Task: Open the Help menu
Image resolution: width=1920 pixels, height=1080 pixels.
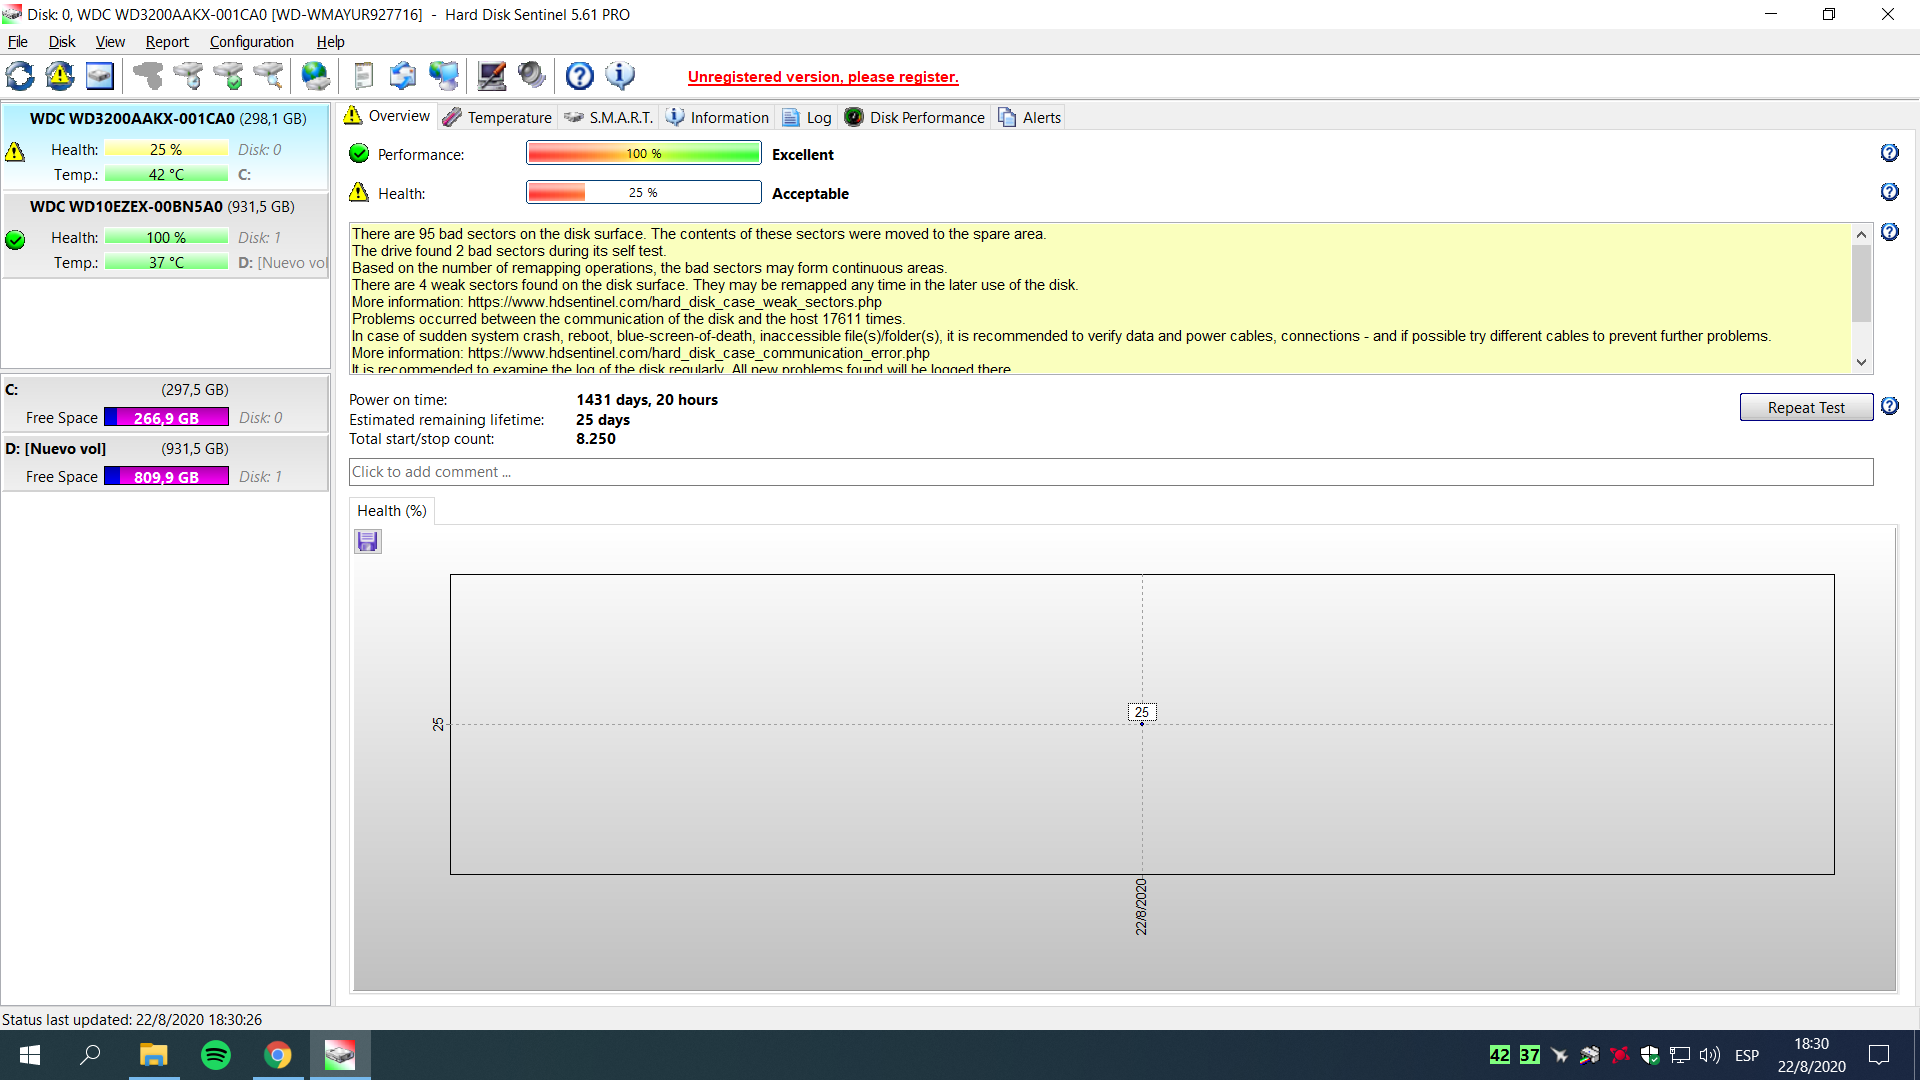Action: (330, 42)
